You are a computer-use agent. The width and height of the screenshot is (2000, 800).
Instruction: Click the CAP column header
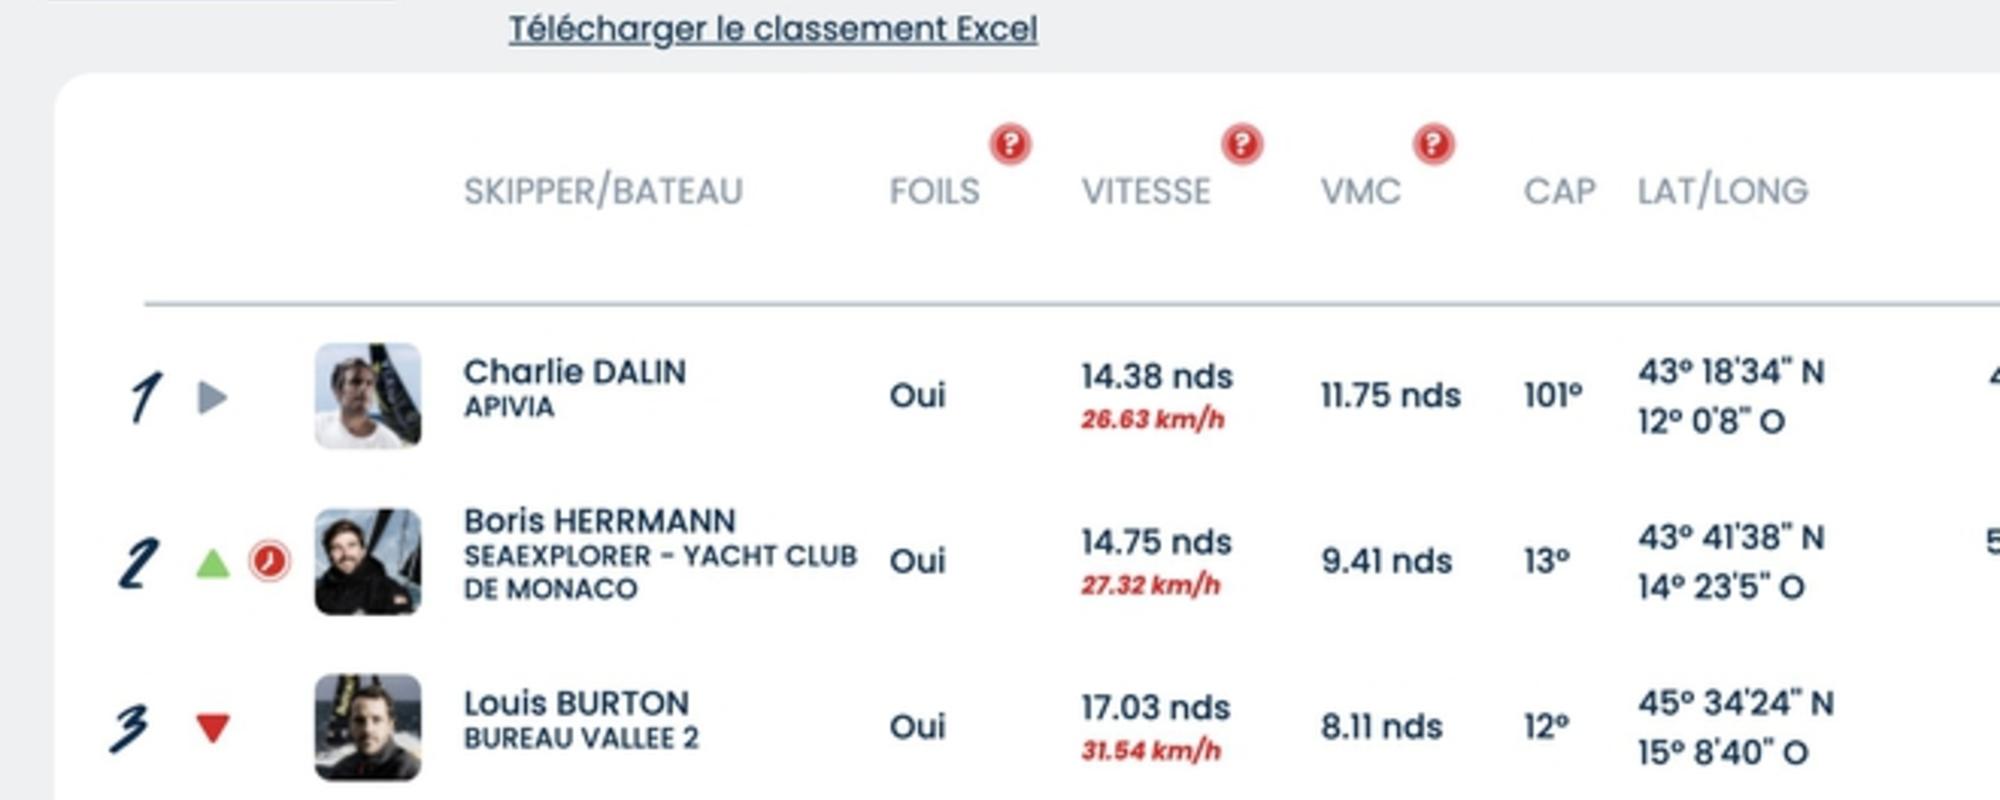coord(1559,191)
